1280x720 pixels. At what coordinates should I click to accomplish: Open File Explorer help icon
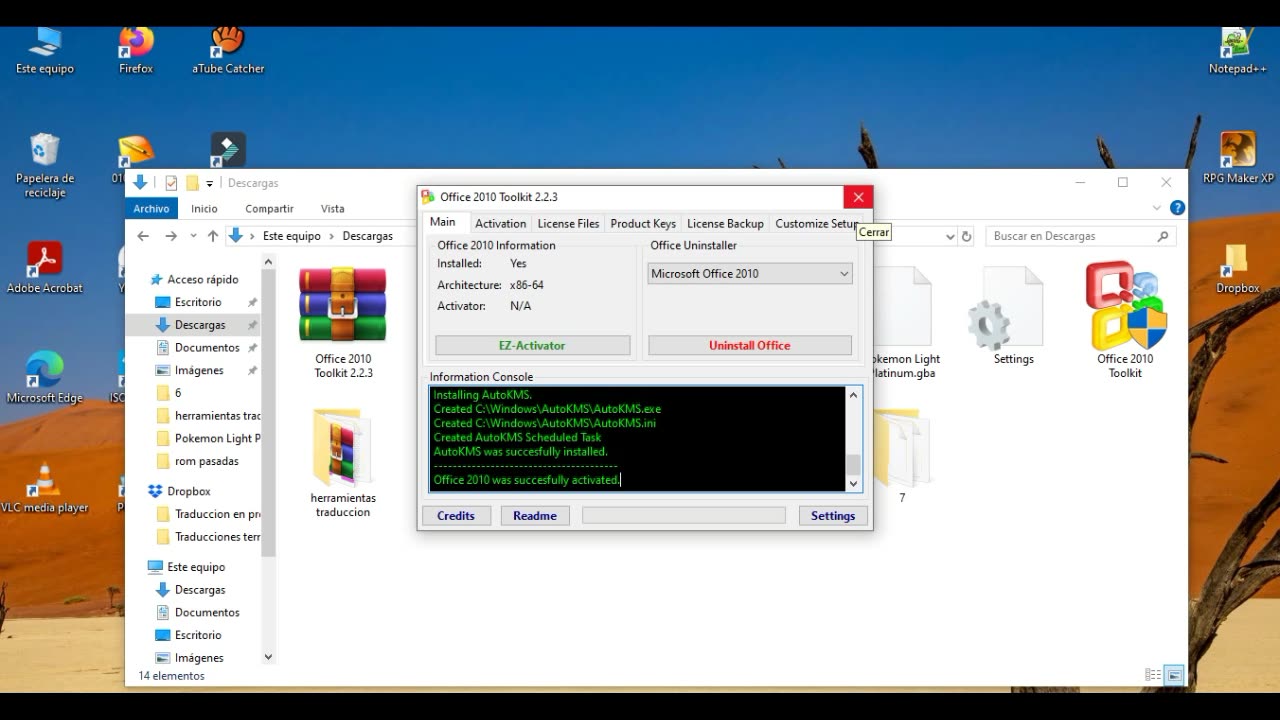pos(1177,208)
